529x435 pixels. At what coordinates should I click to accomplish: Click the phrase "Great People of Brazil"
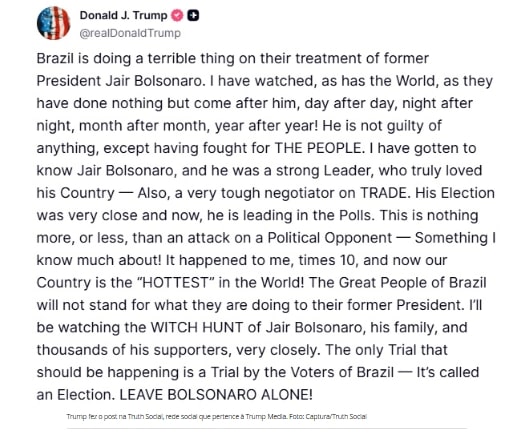click(x=412, y=282)
